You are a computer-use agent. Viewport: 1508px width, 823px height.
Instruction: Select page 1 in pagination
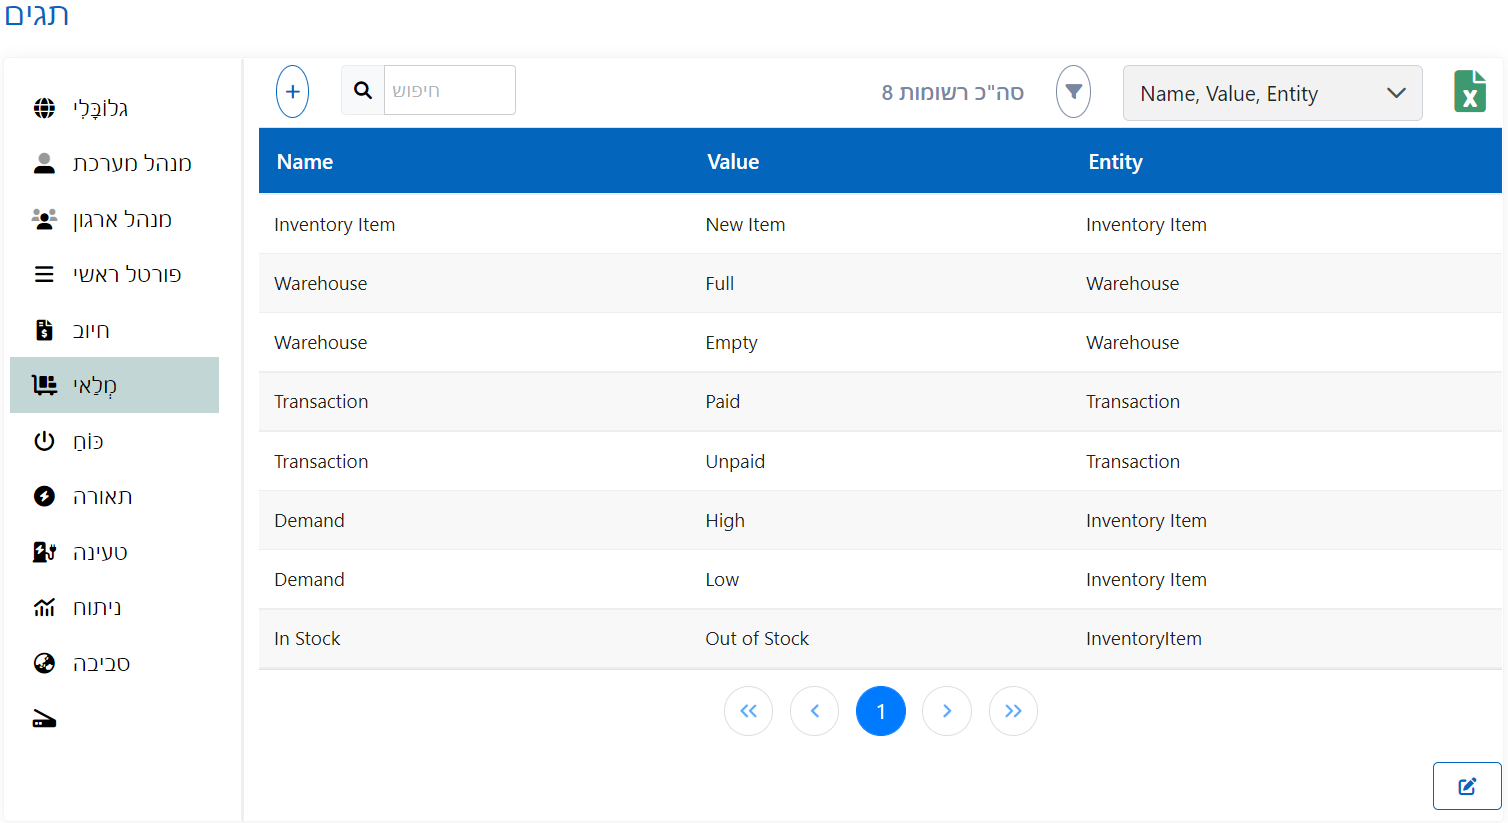(880, 711)
